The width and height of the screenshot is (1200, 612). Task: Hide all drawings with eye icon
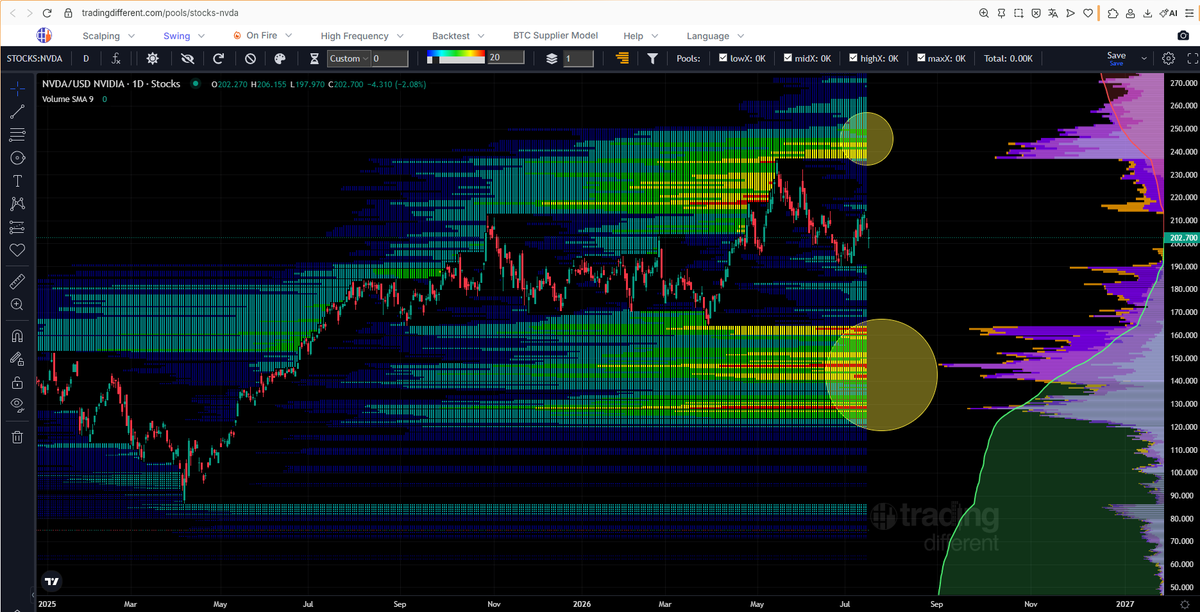click(17, 405)
